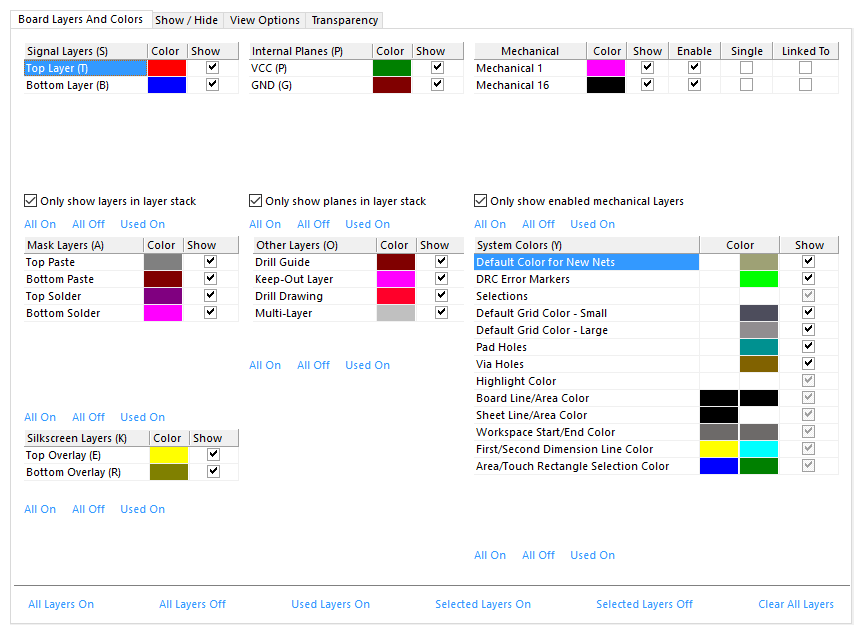This screenshot has height=635, width=864.
Task: Click Used On under Other Layers
Action: tap(368, 365)
